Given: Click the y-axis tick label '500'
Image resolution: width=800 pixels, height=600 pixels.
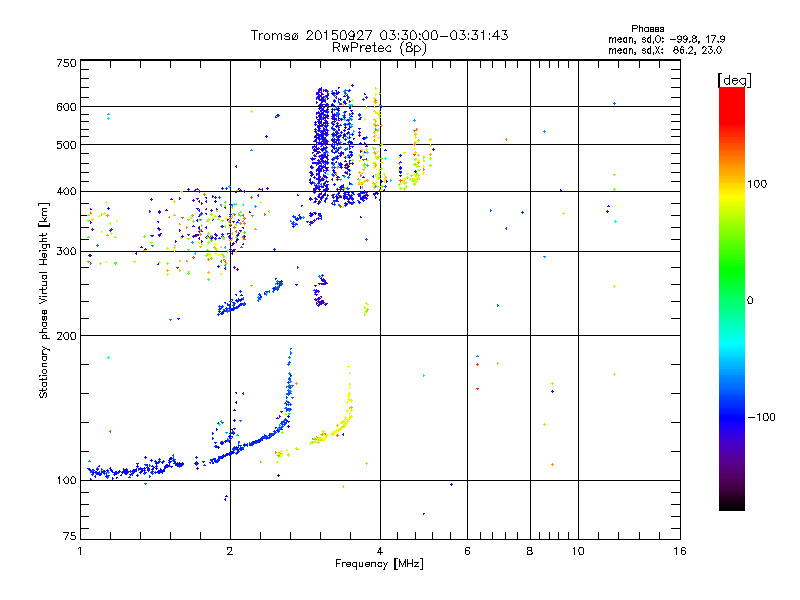Looking at the screenshot, I should pos(67,145).
